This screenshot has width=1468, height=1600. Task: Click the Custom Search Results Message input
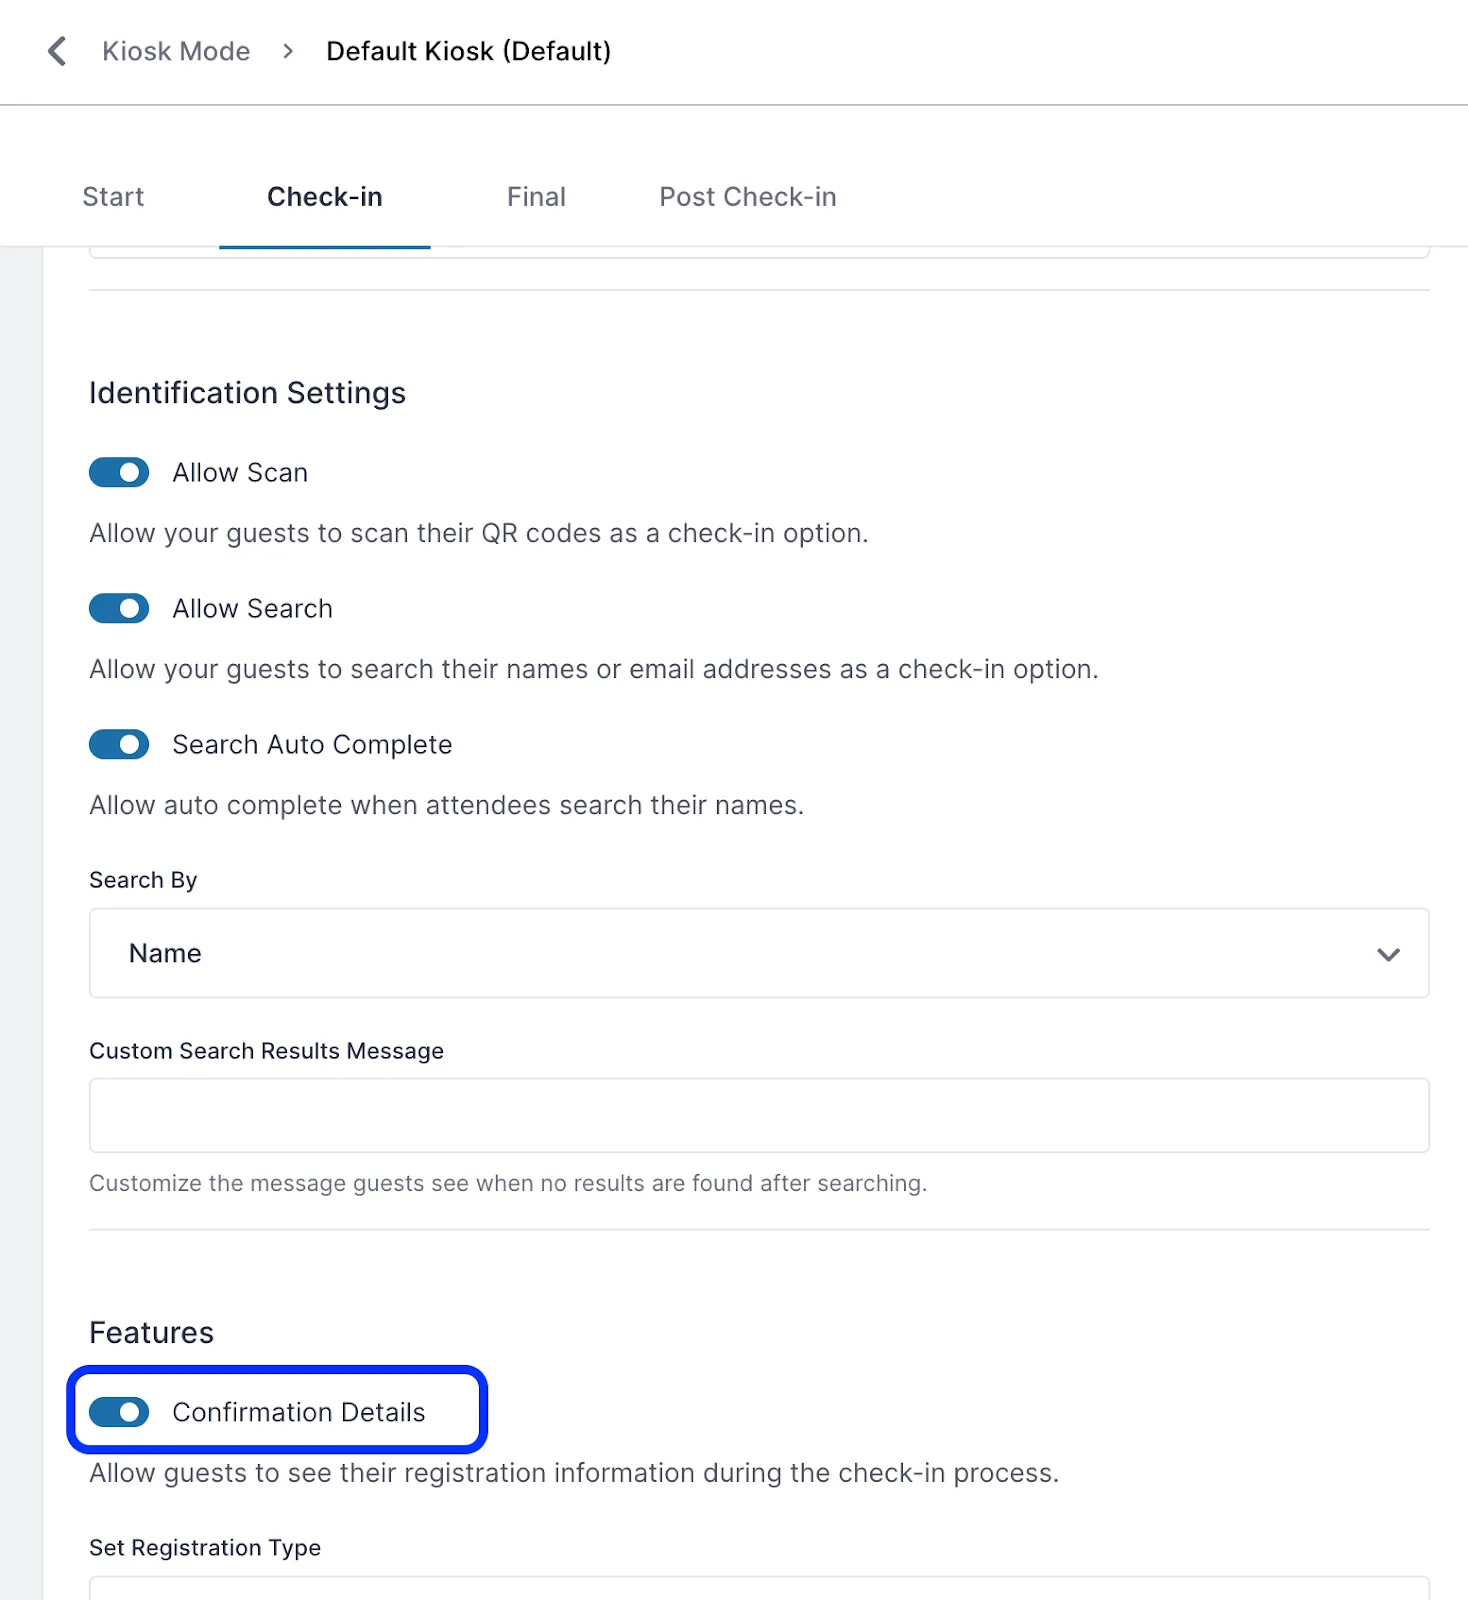tap(758, 1115)
